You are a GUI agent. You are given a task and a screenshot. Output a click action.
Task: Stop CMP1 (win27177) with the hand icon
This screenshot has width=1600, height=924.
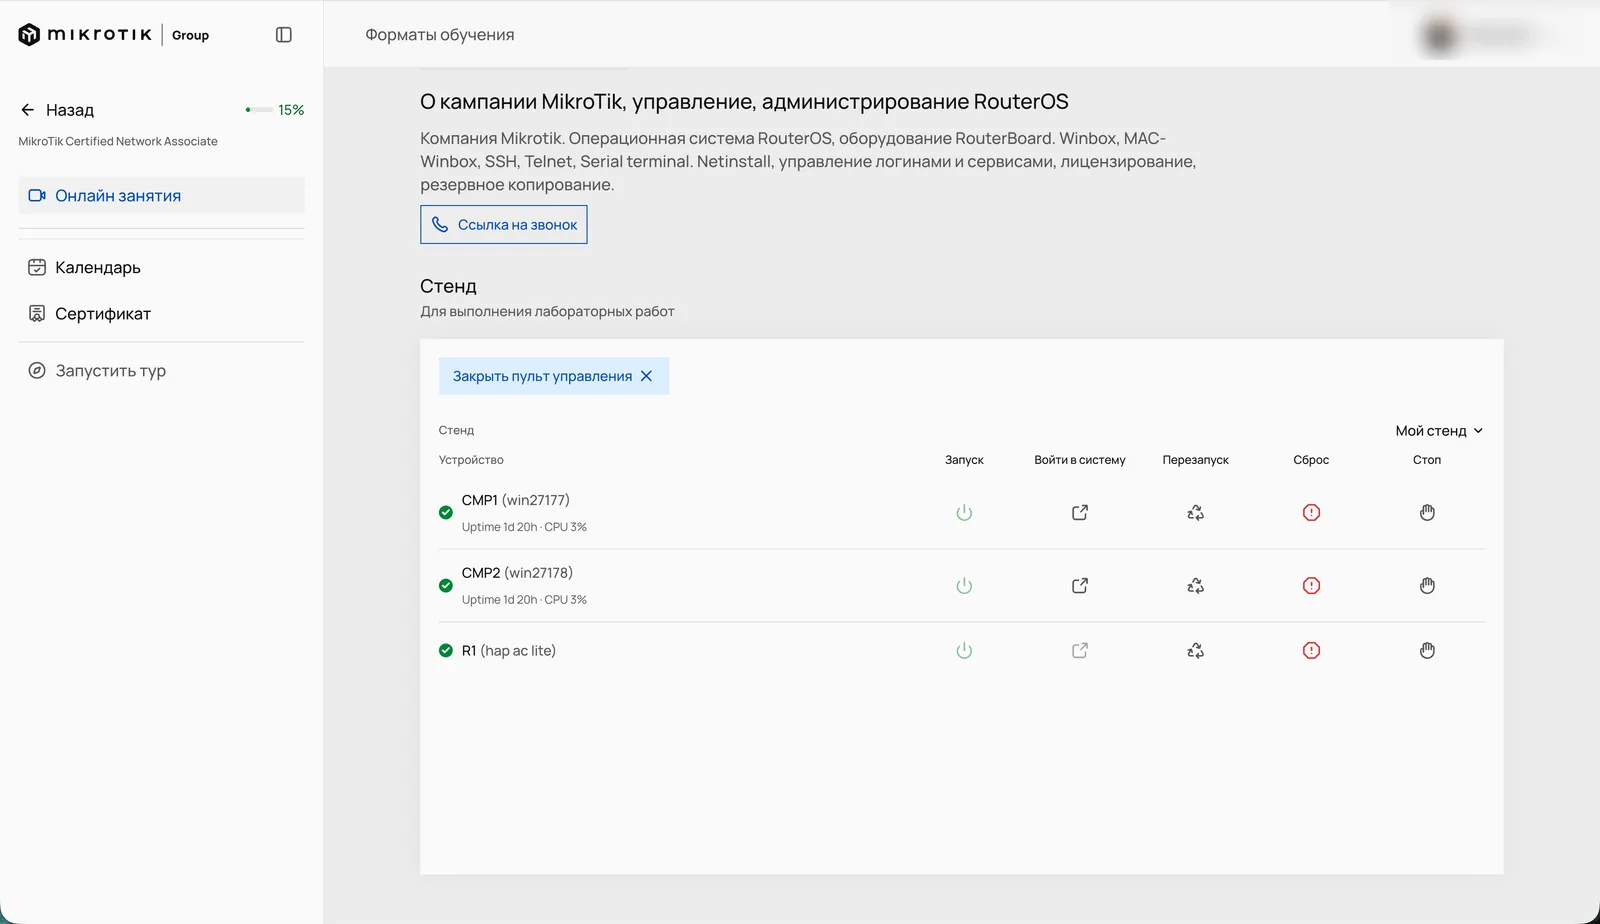(x=1427, y=513)
